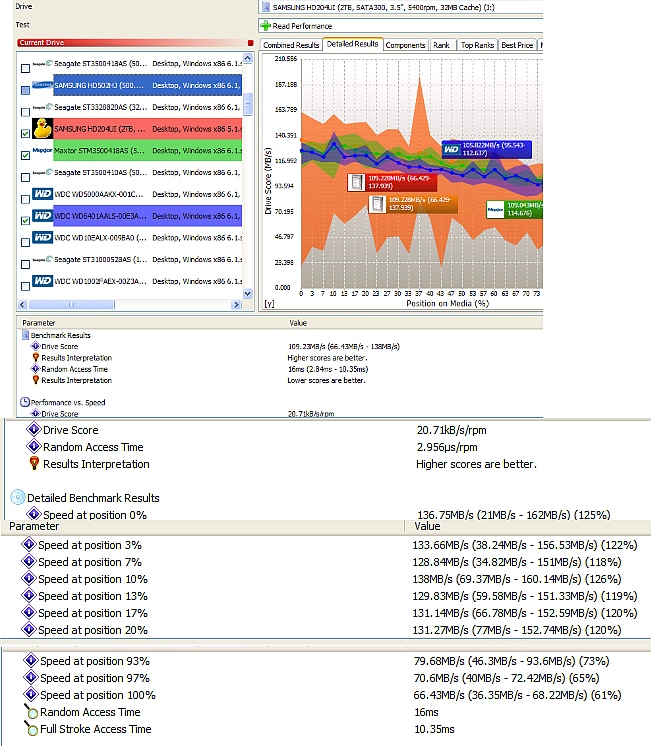The height and width of the screenshot is (746, 651).
Task: Select Speed at position 13% row
Action: pos(326,596)
